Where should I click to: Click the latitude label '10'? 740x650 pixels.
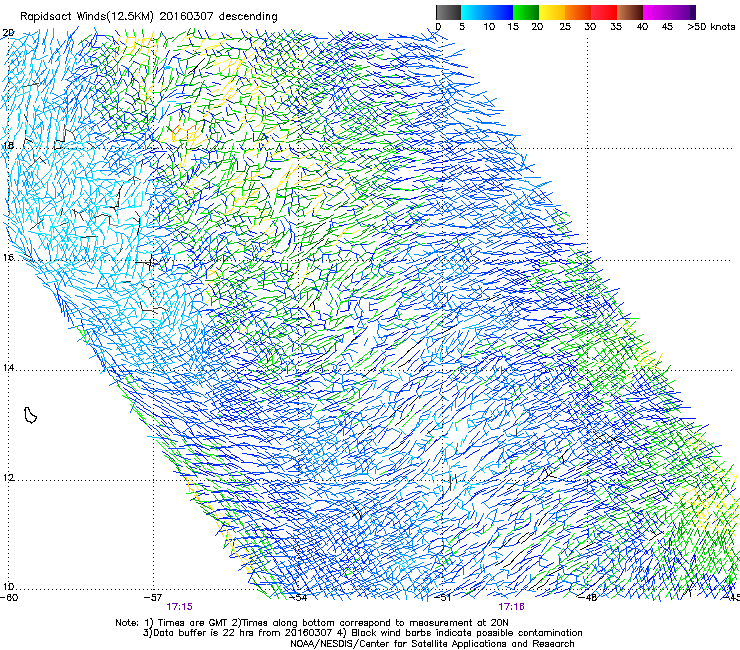8,587
